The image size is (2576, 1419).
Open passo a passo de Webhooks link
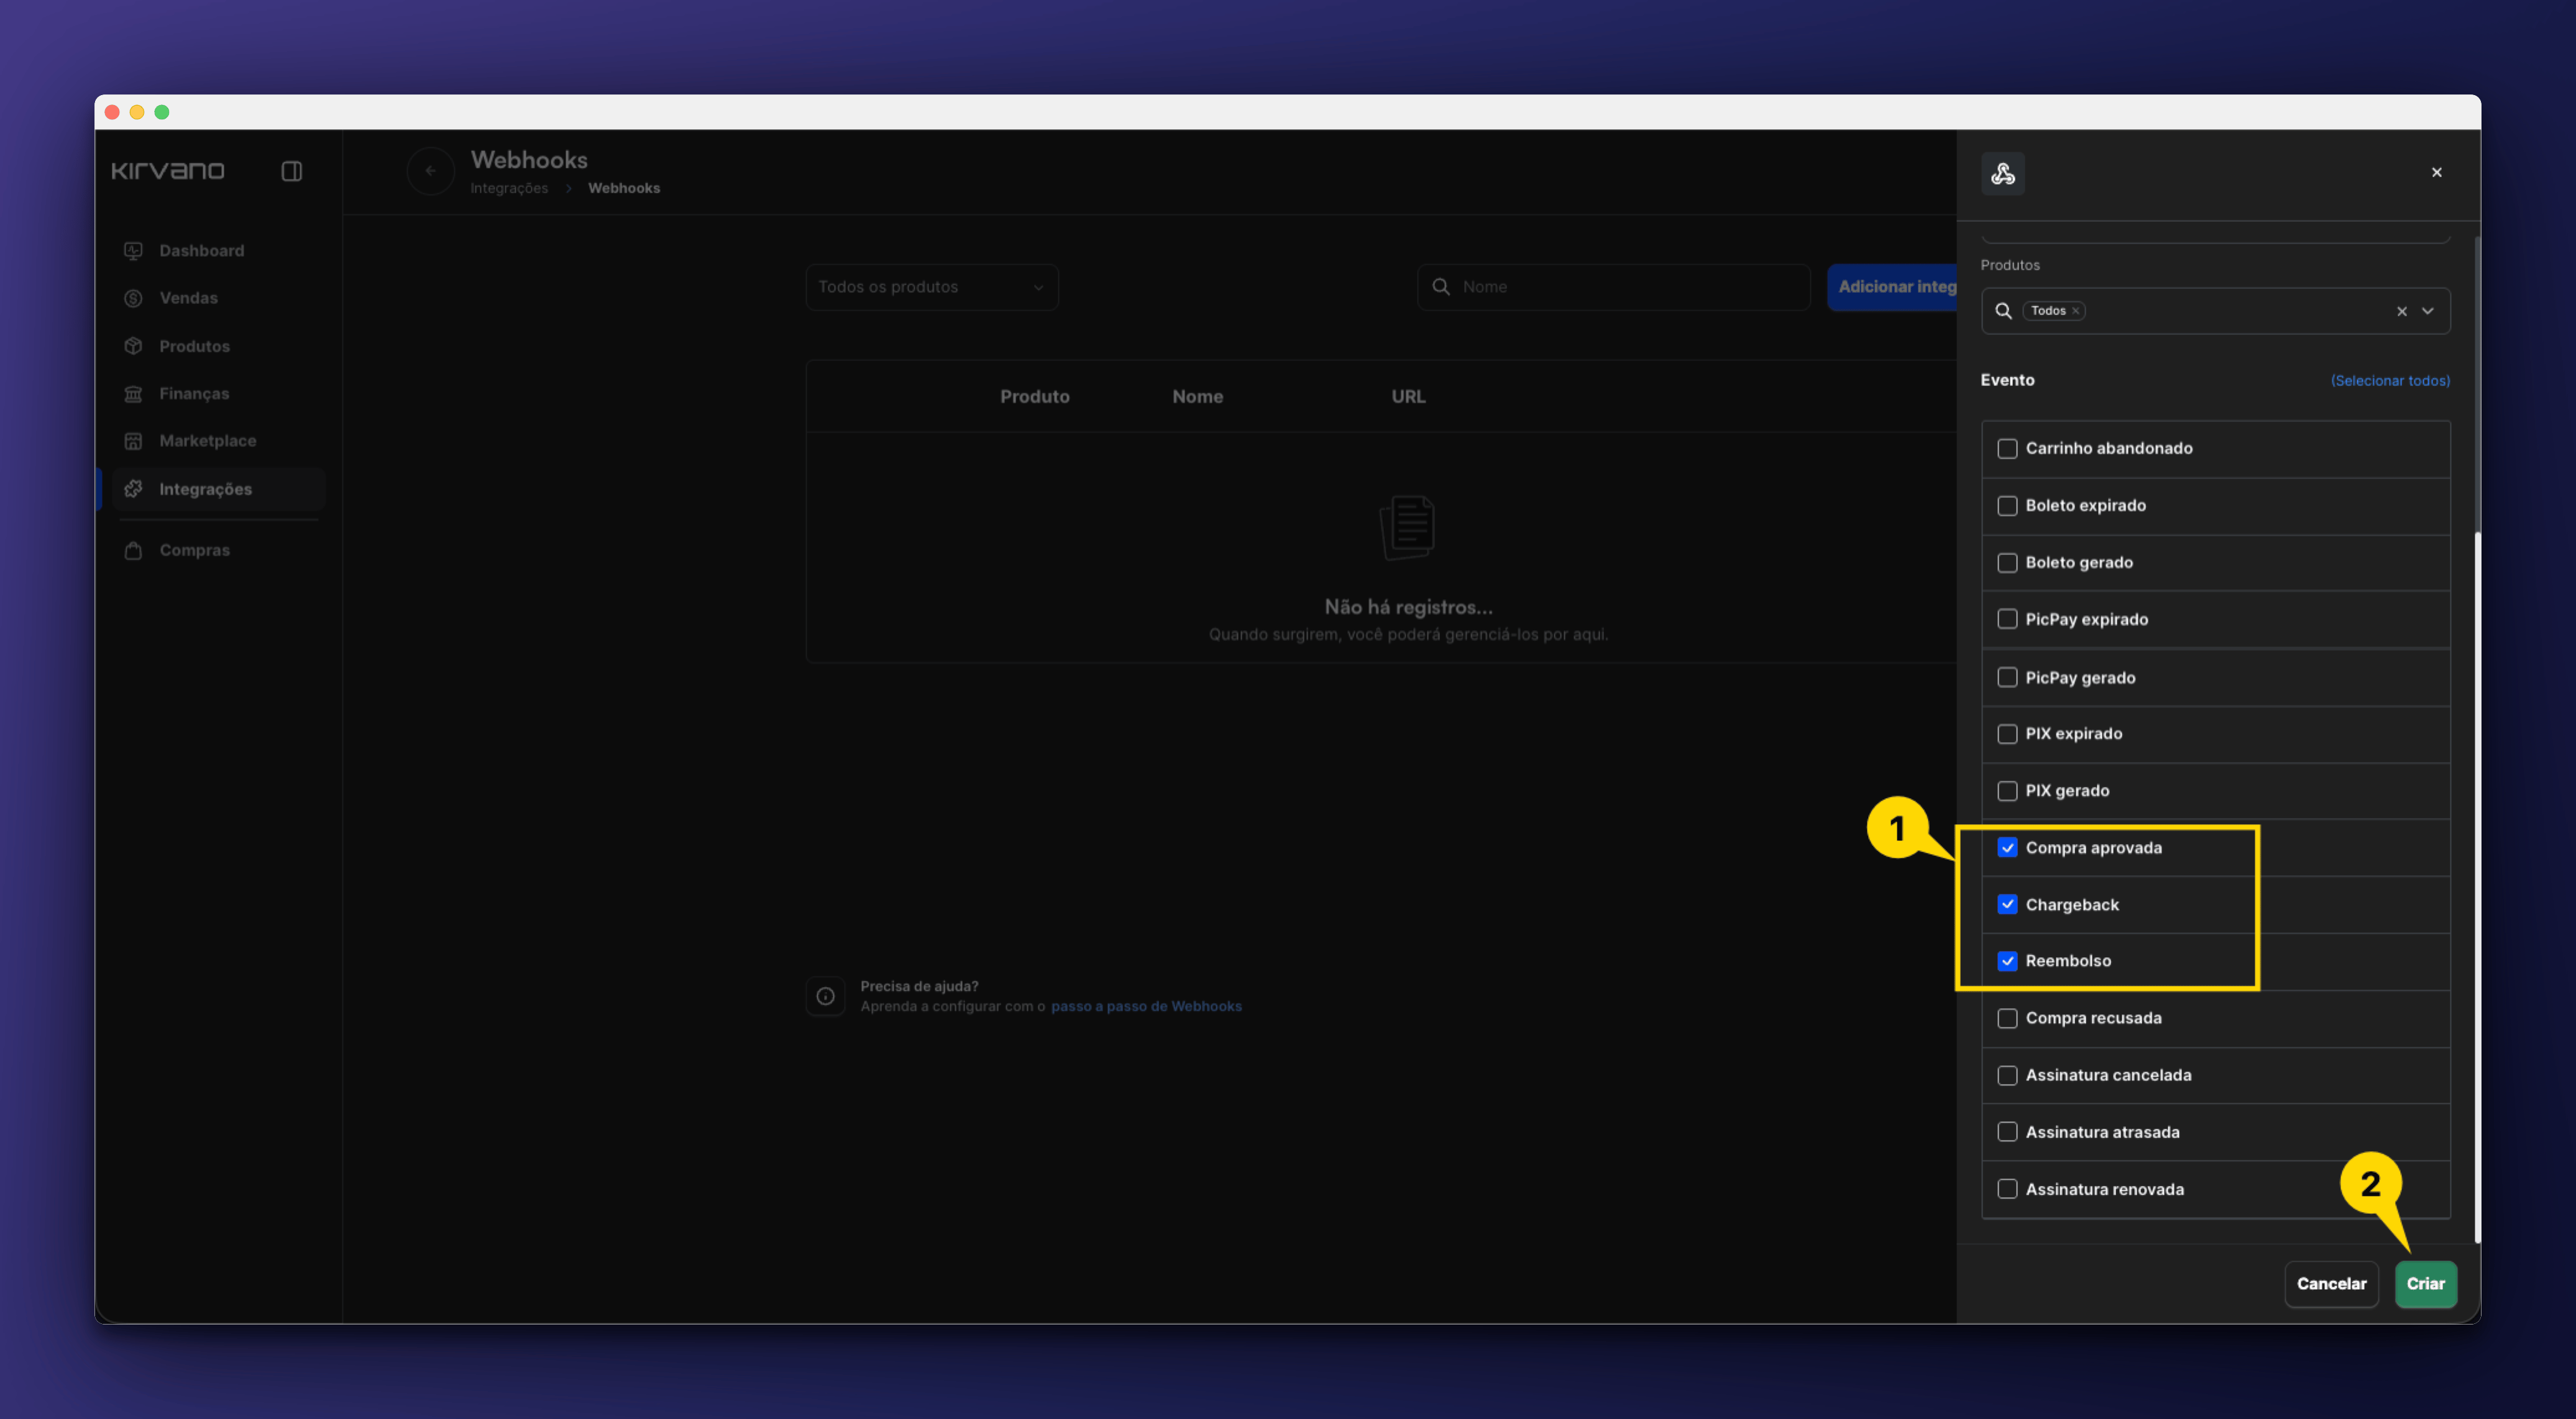[x=1146, y=1006]
